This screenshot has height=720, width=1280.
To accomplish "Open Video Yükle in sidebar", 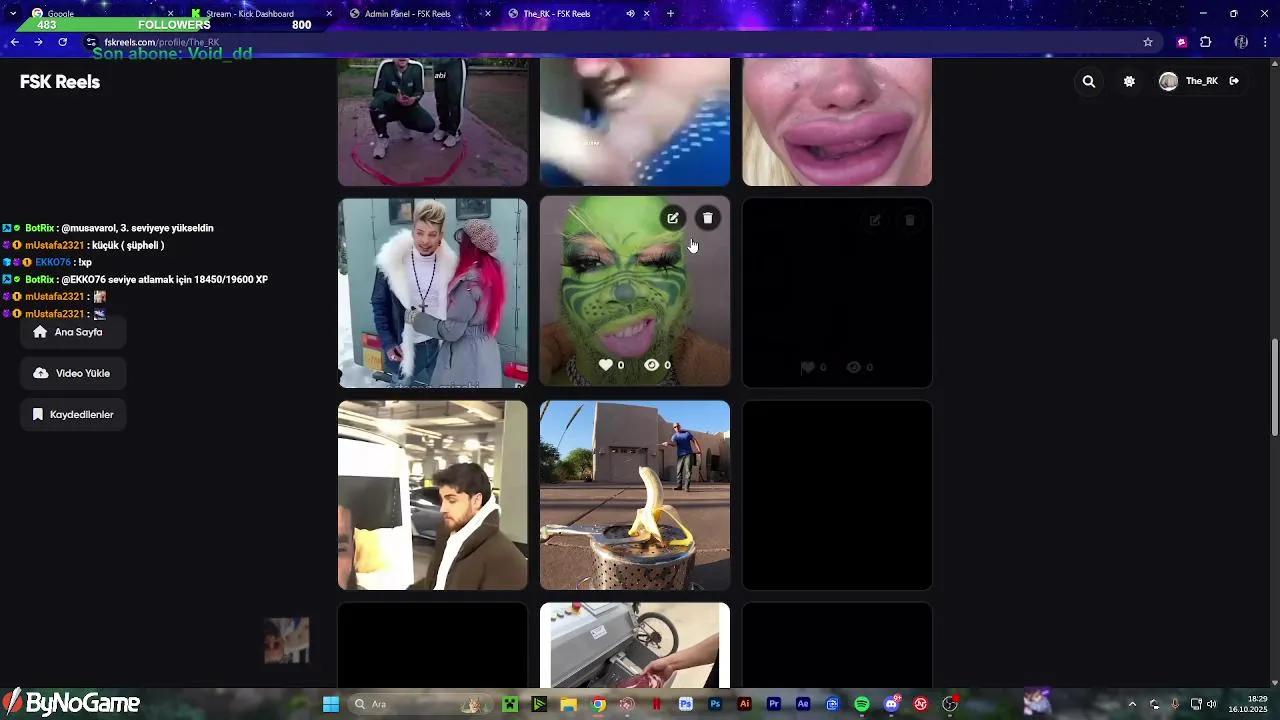I will click(x=73, y=373).
